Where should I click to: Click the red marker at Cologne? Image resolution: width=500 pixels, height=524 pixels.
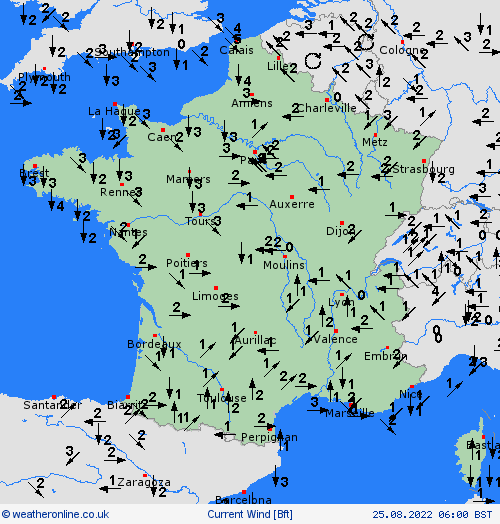click(x=402, y=42)
